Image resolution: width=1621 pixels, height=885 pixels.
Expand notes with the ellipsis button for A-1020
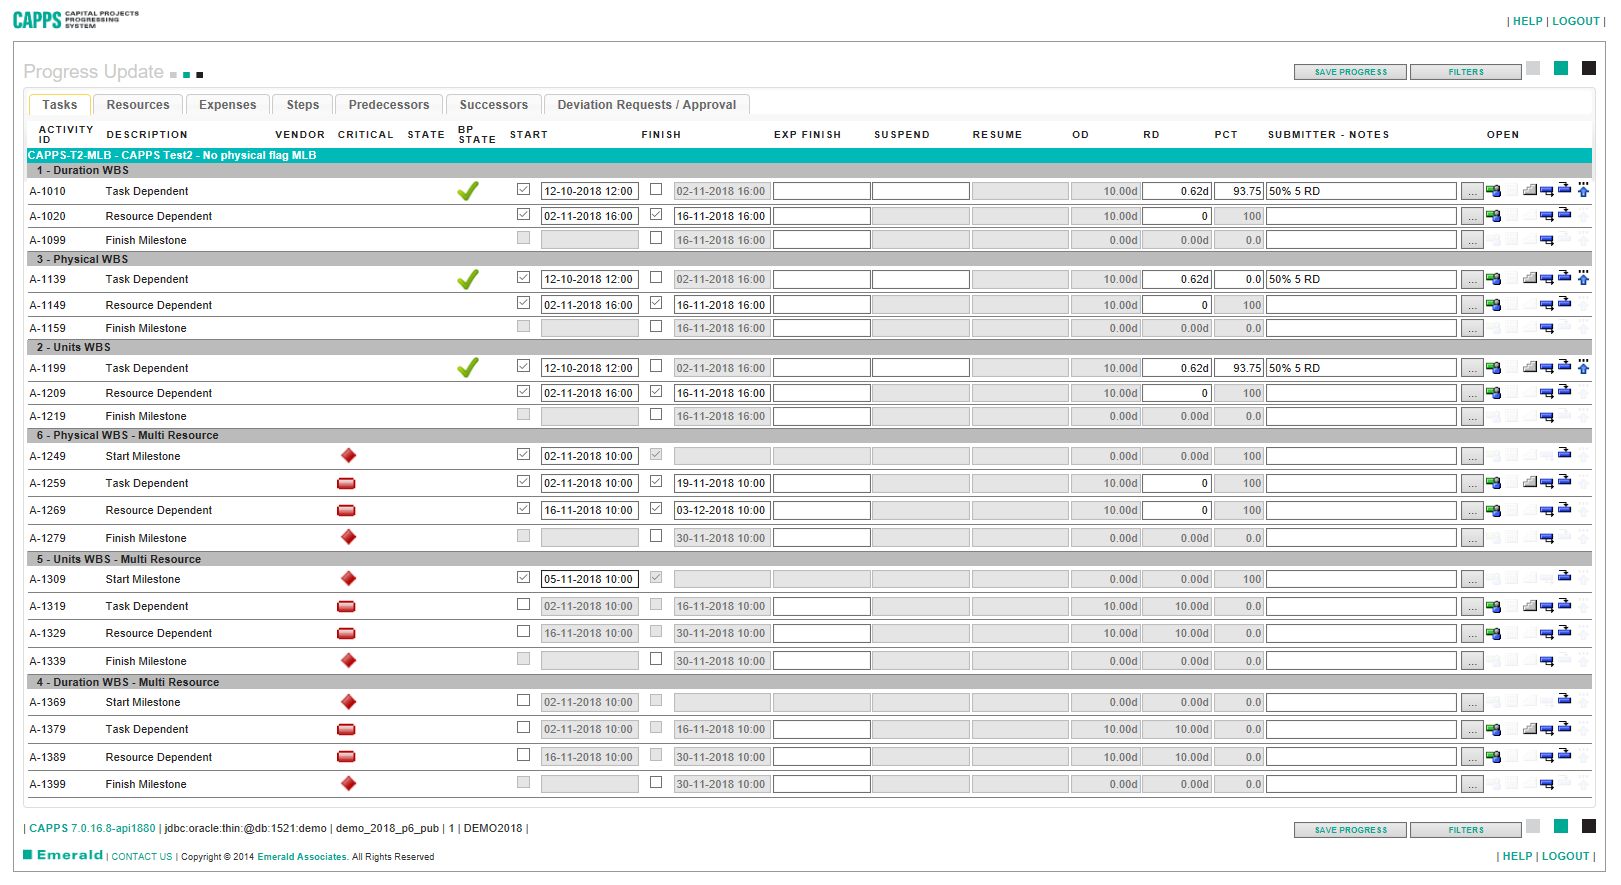[x=1471, y=216]
